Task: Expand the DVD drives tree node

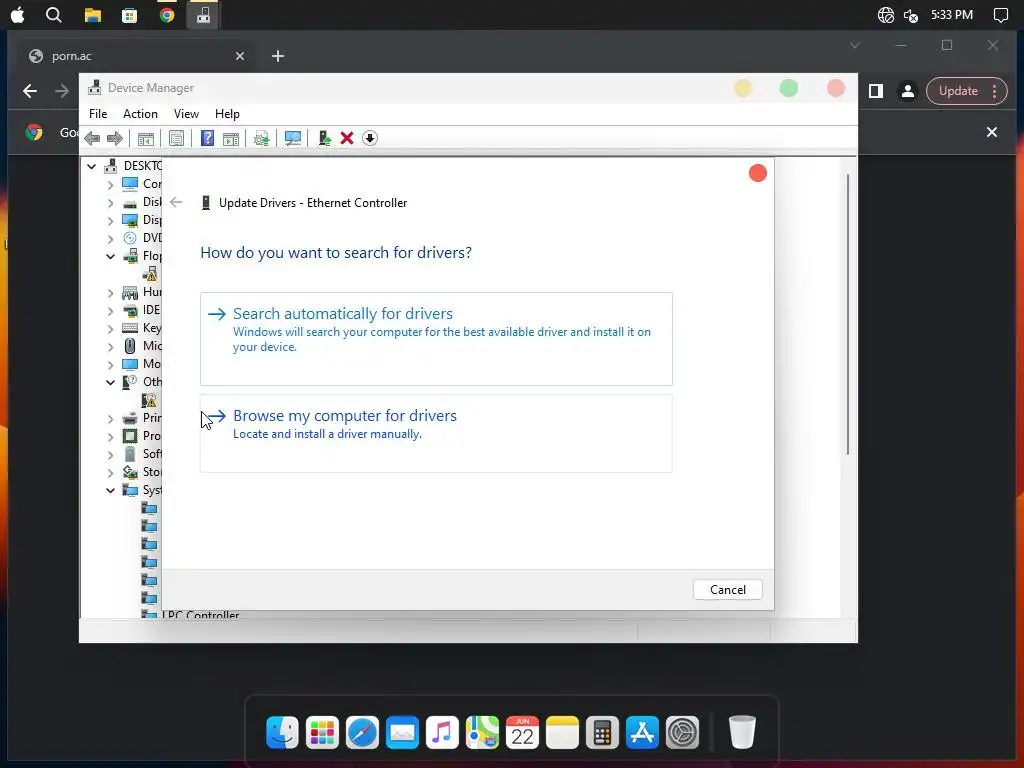Action: [x=110, y=238]
